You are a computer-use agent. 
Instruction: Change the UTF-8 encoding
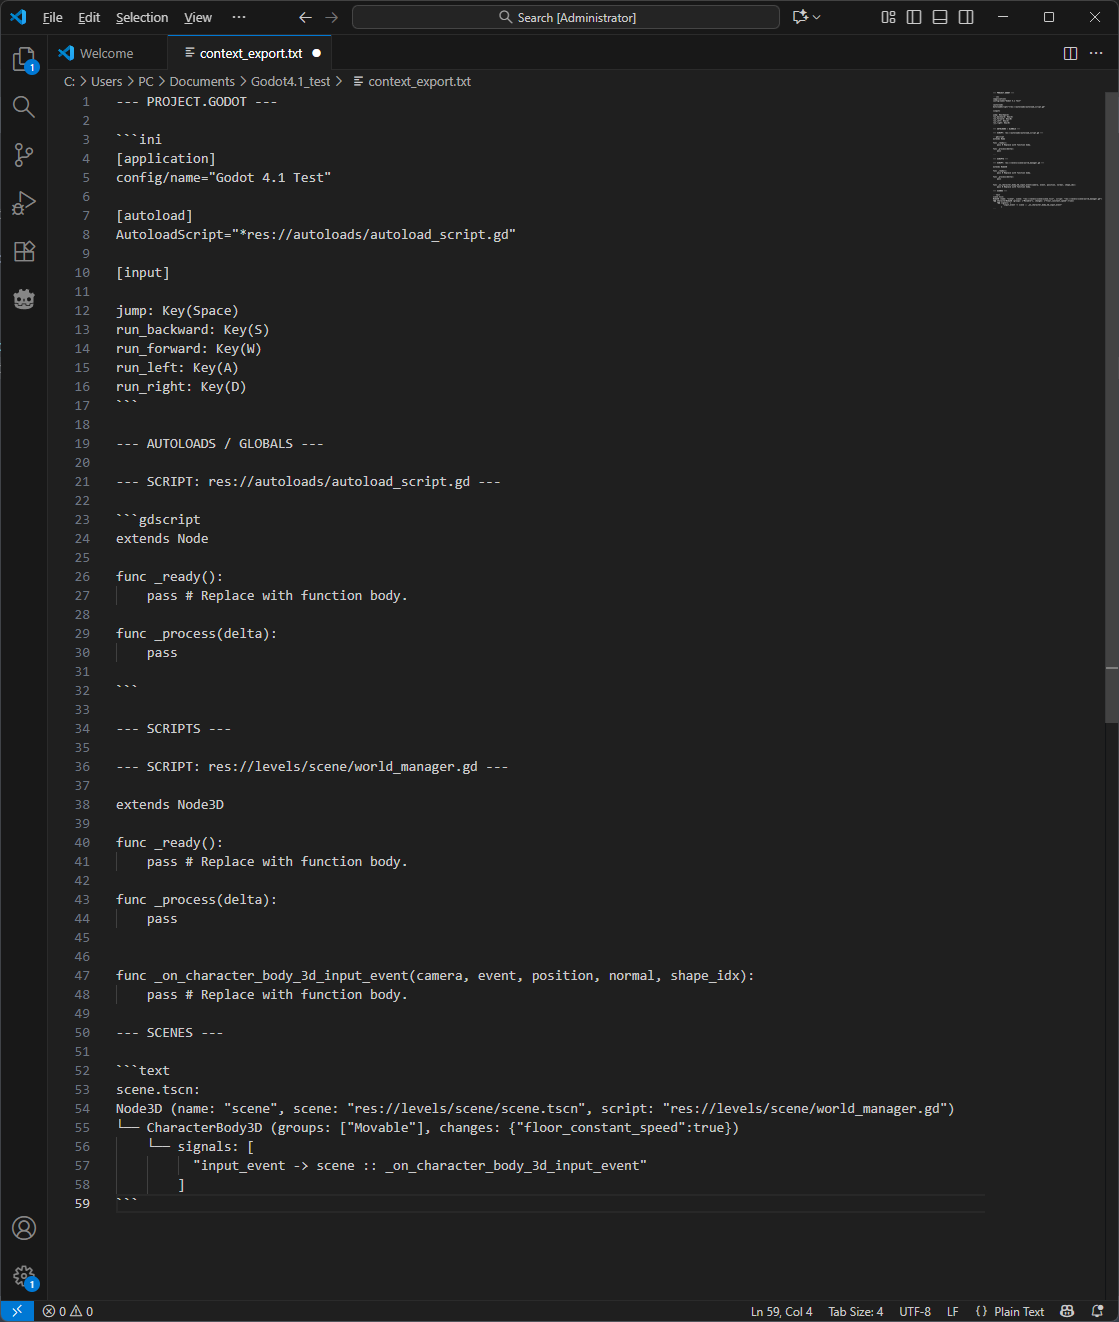915,1311
